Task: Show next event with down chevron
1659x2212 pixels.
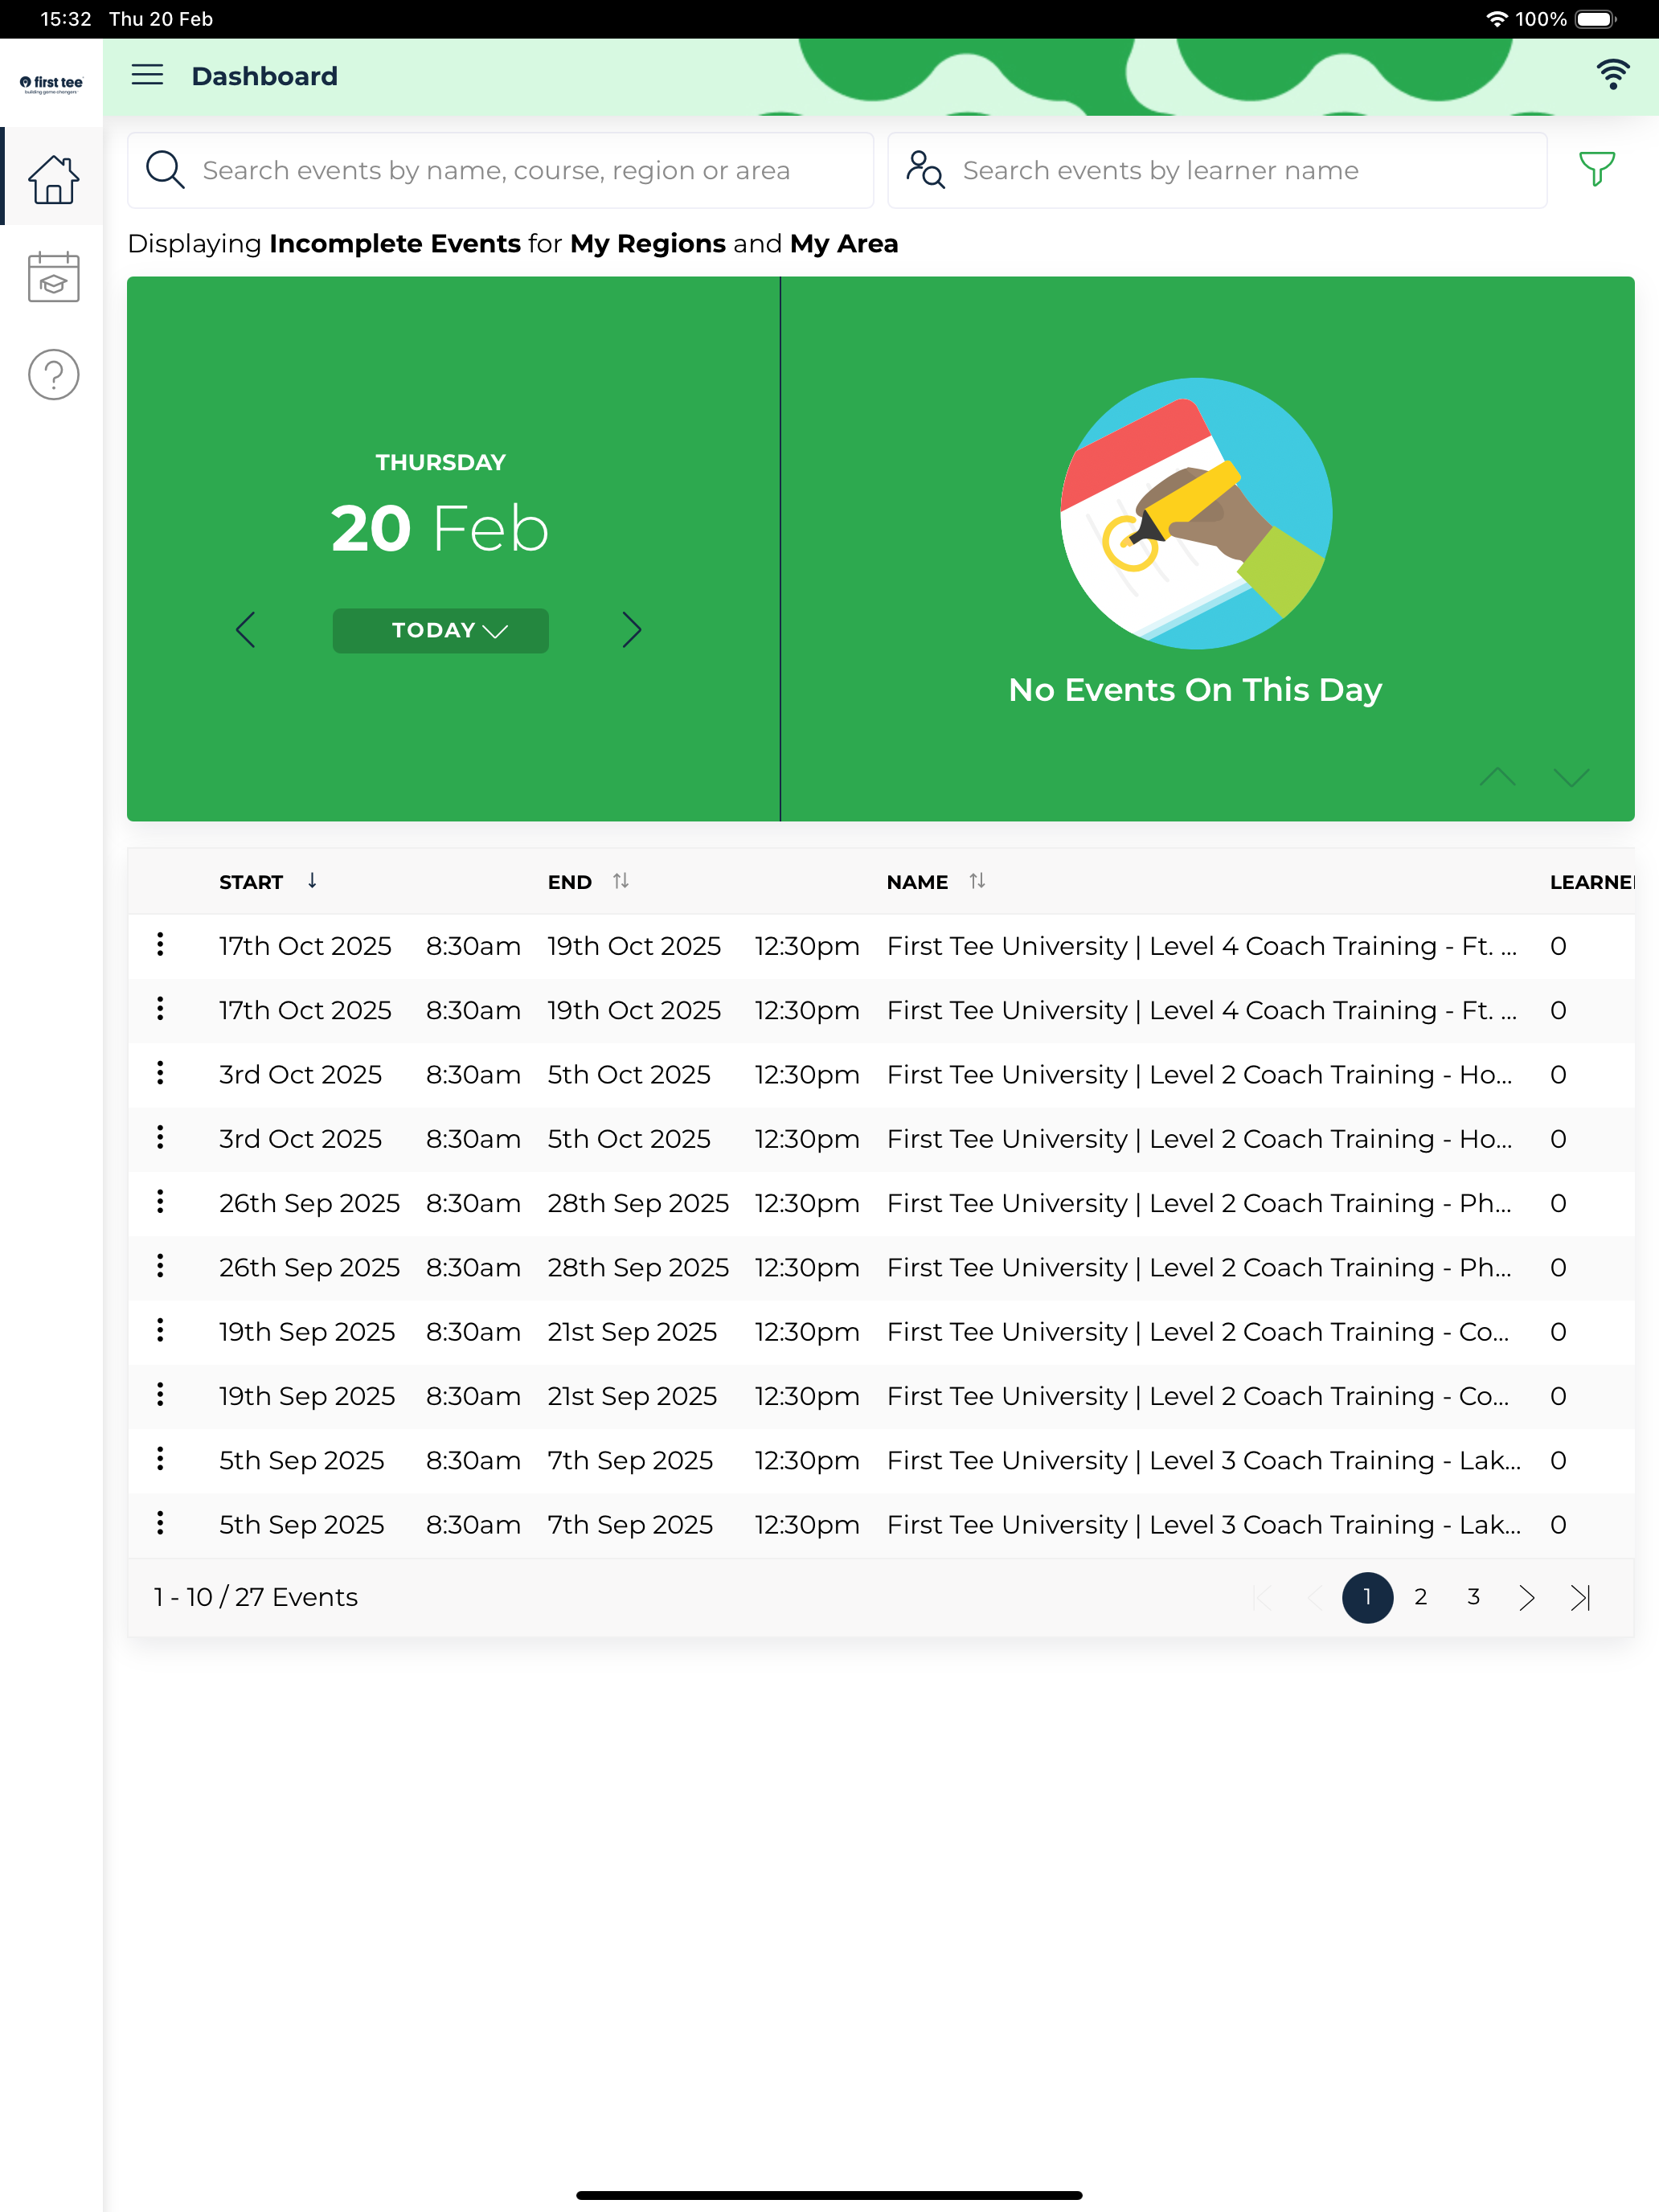Action: point(1571,777)
